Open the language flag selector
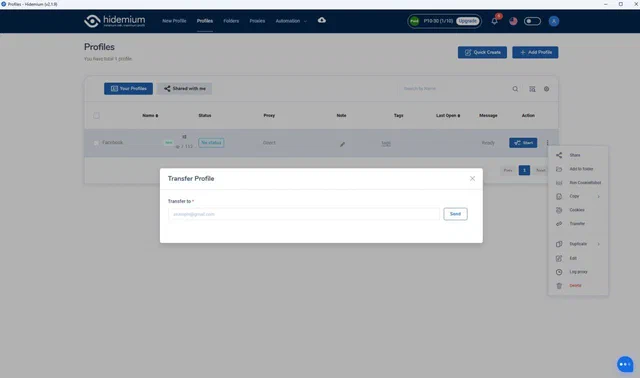Image resolution: width=640 pixels, height=378 pixels. click(x=513, y=21)
